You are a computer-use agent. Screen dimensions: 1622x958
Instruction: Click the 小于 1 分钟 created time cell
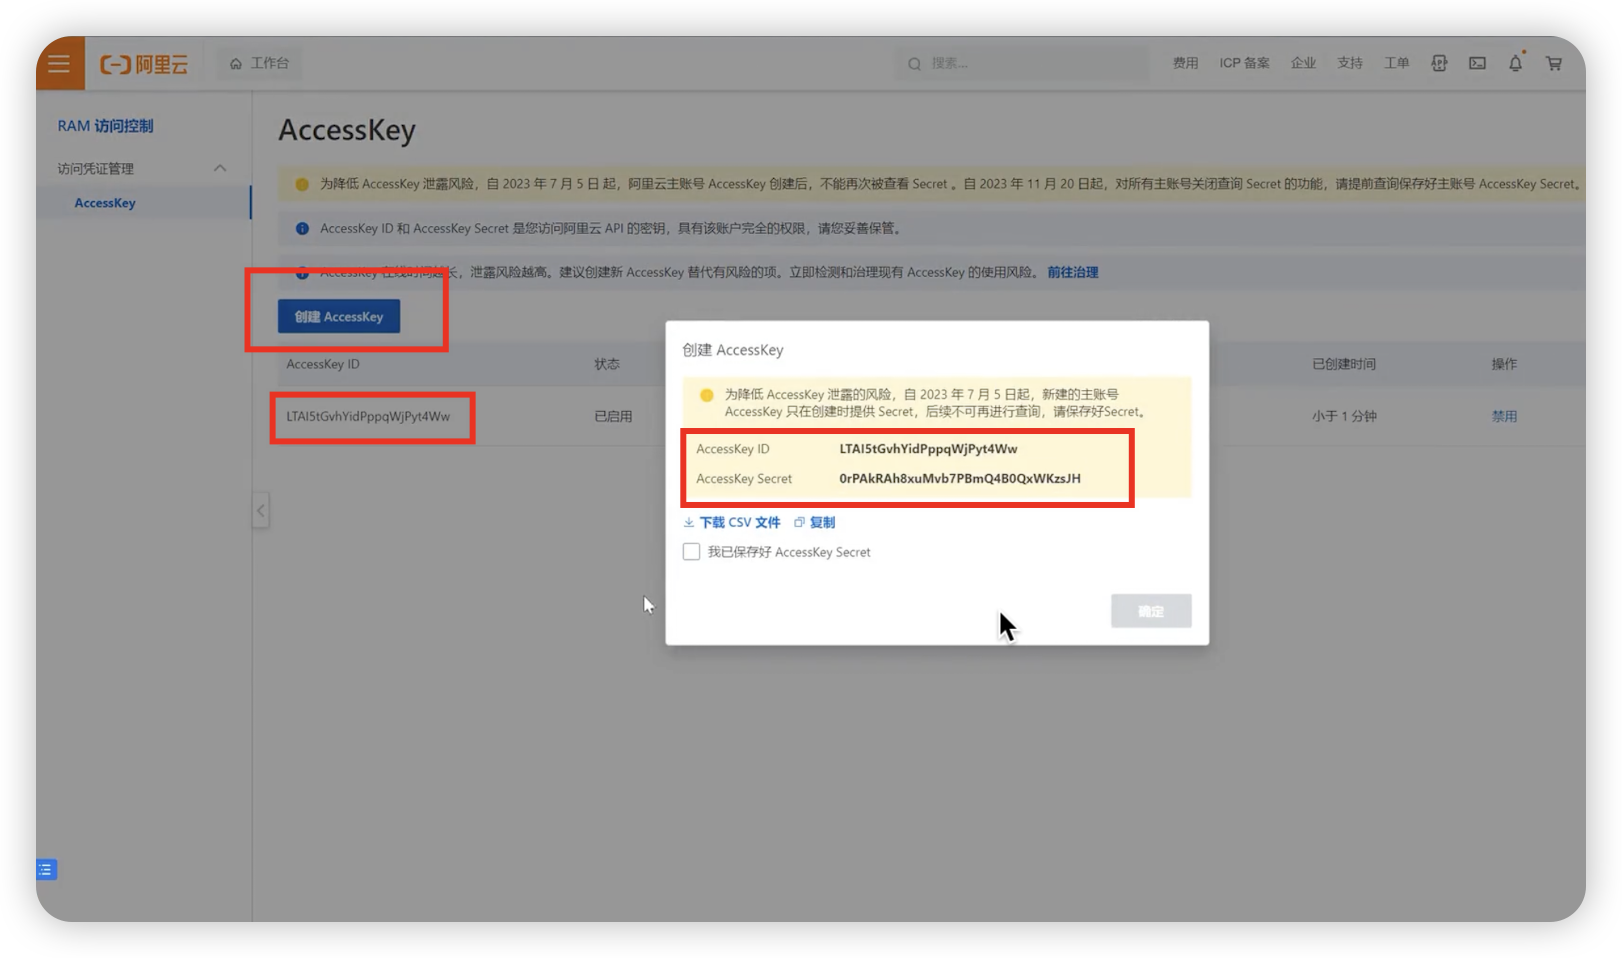click(x=1344, y=416)
